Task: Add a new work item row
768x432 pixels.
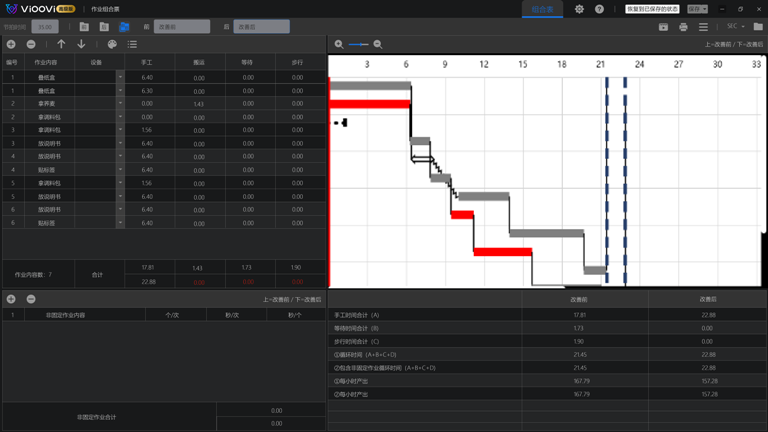Action: pyautogui.click(x=11, y=45)
